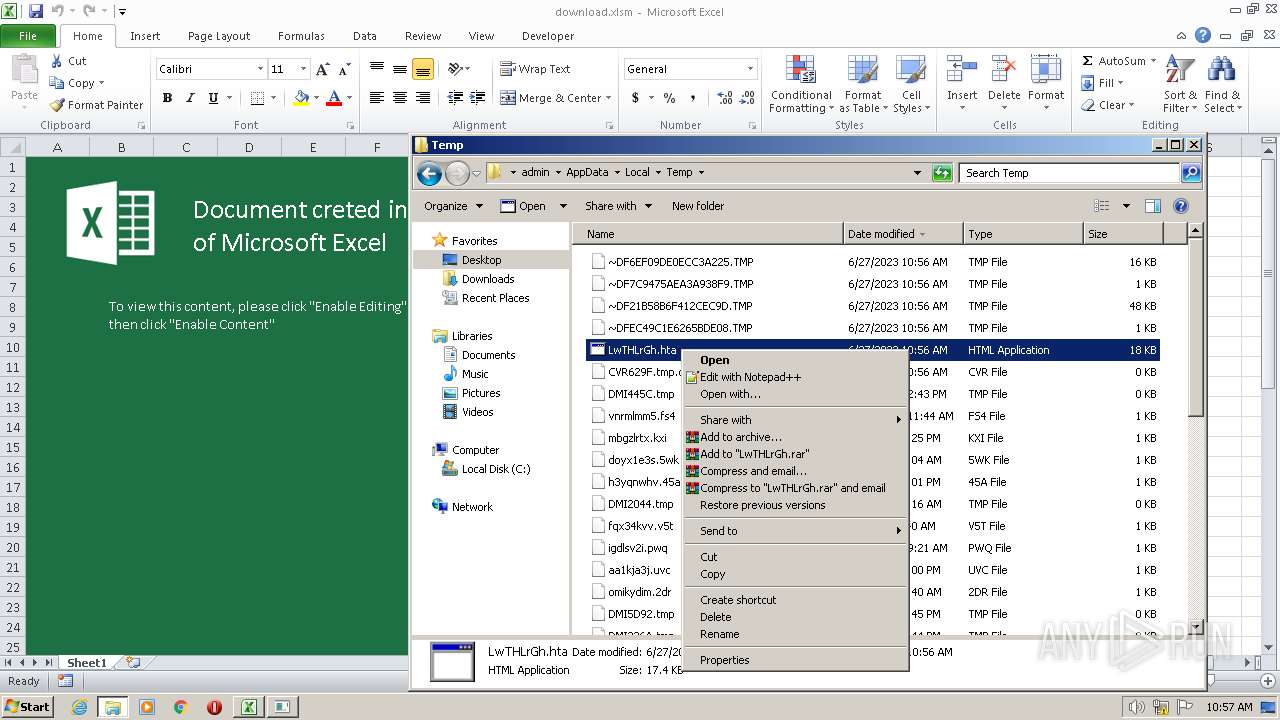Select Local Disk (C:) in navigation pane
Screen dimensions: 1280x720
tap(496, 469)
